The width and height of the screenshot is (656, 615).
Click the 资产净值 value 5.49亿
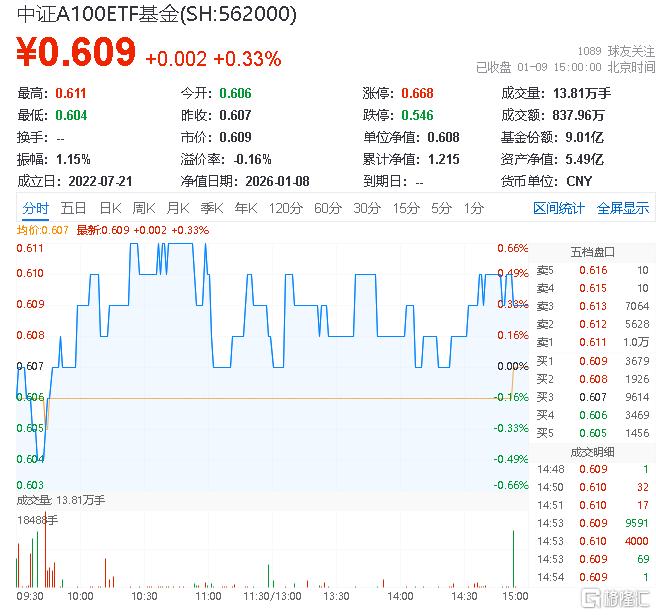pyautogui.click(x=584, y=159)
